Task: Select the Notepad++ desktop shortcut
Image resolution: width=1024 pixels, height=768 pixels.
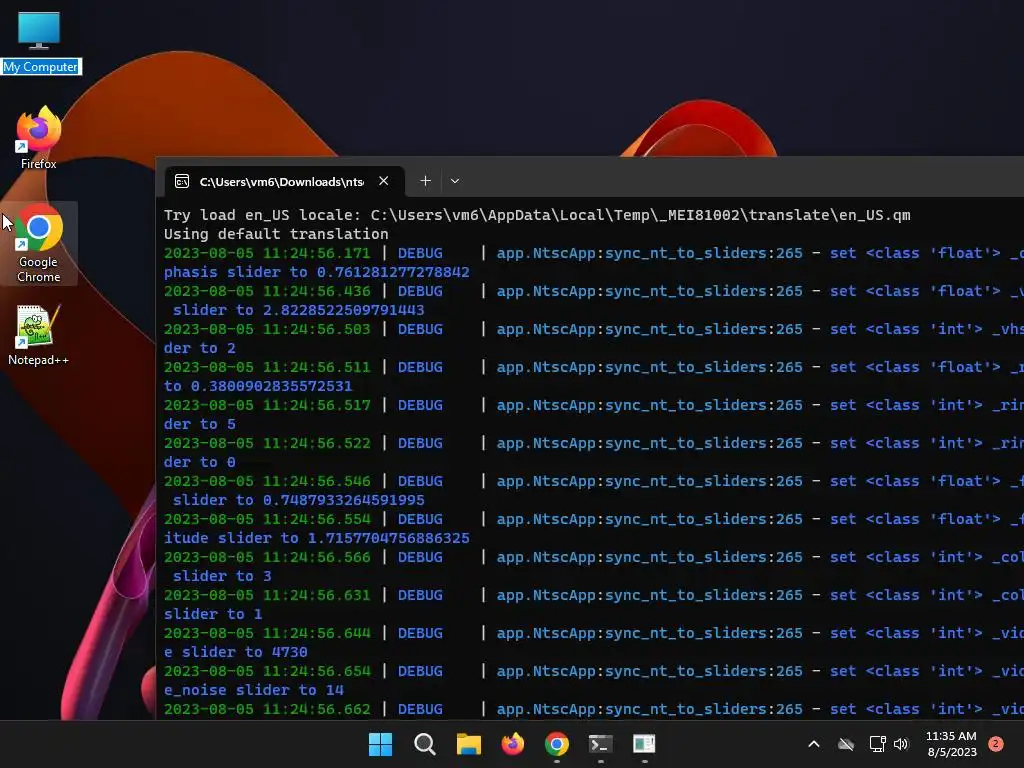Action: [39, 334]
